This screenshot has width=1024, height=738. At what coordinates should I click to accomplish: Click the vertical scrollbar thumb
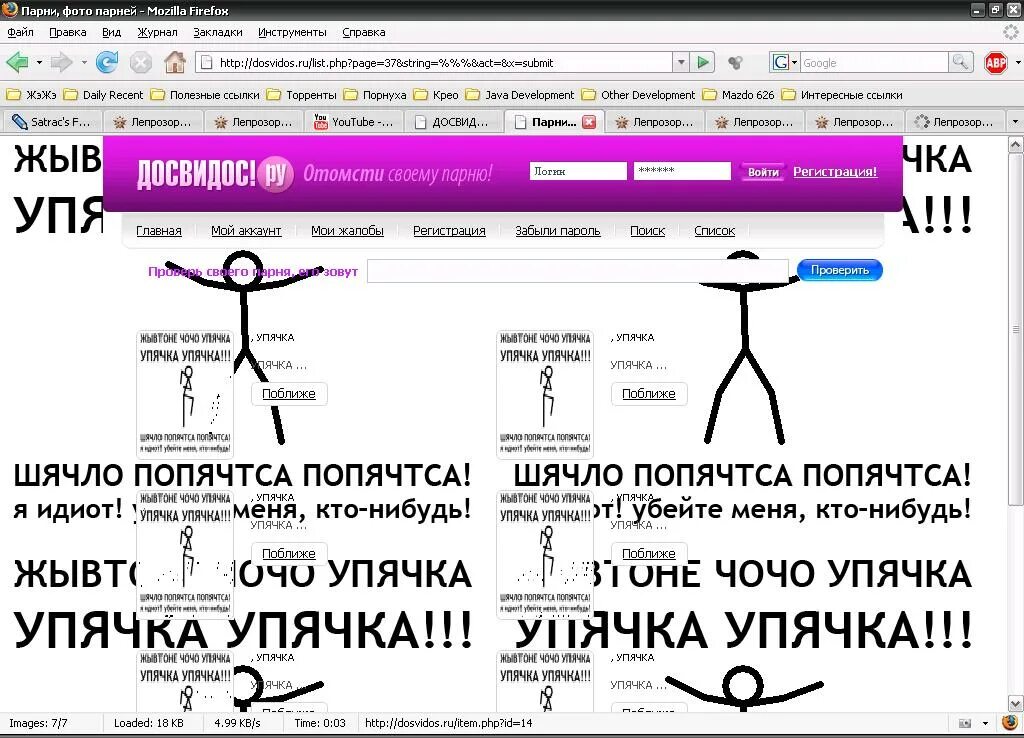(1016, 329)
